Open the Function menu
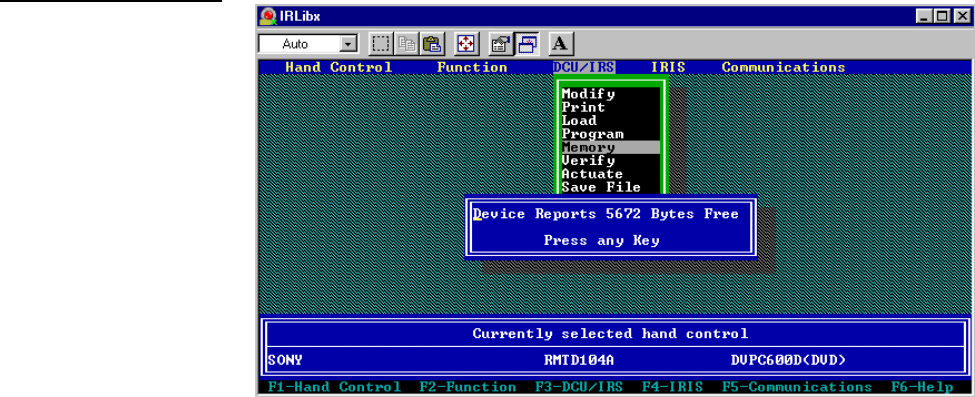975x397 pixels. coord(472,67)
